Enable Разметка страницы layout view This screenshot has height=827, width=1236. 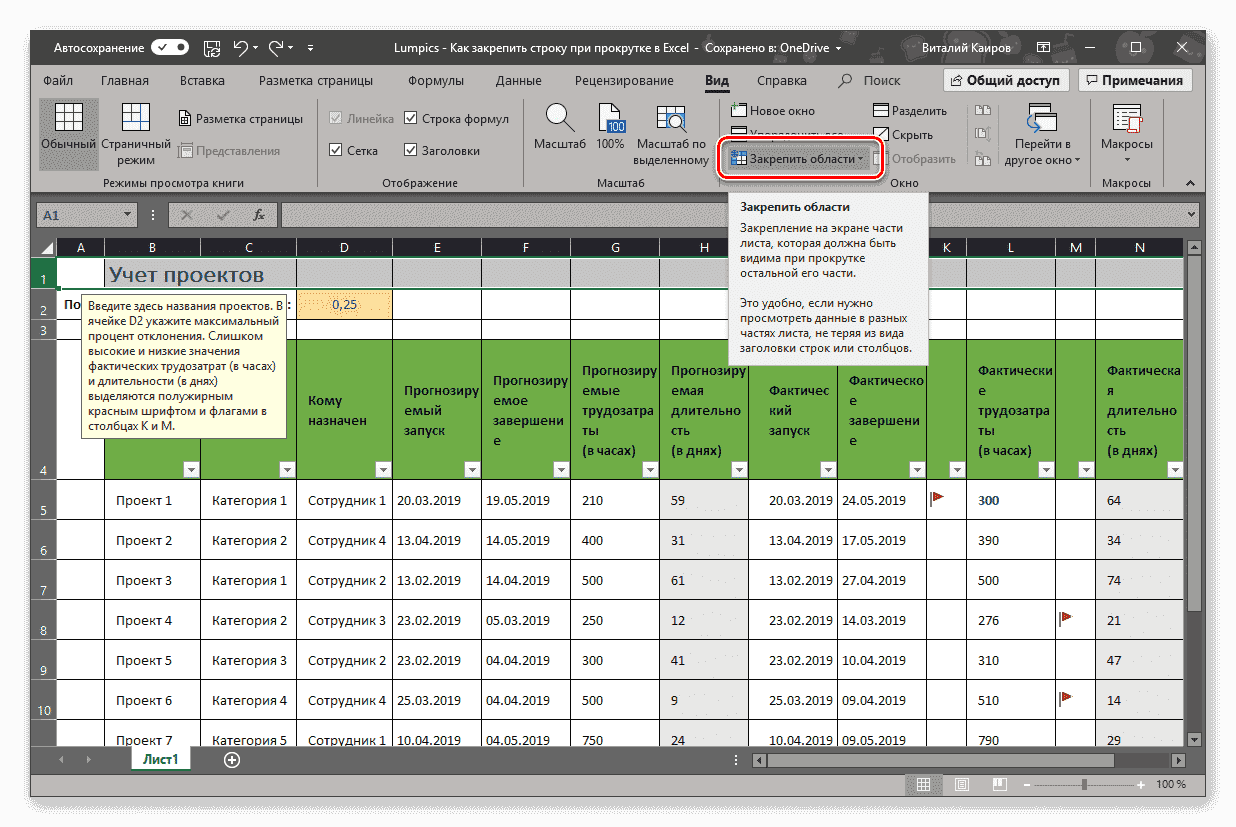tap(241, 117)
